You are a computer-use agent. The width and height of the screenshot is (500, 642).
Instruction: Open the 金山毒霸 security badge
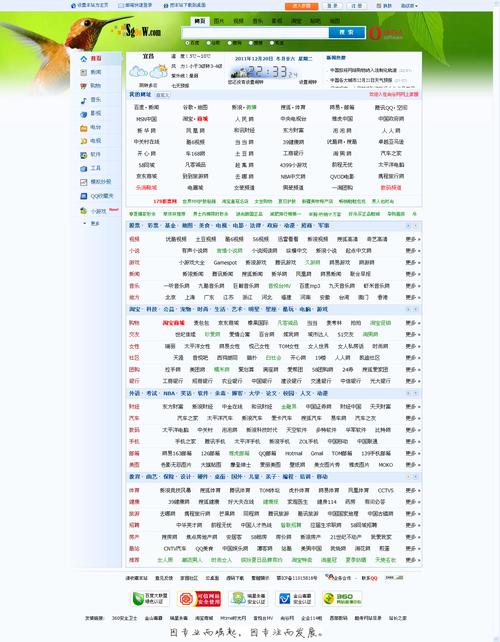(295, 599)
